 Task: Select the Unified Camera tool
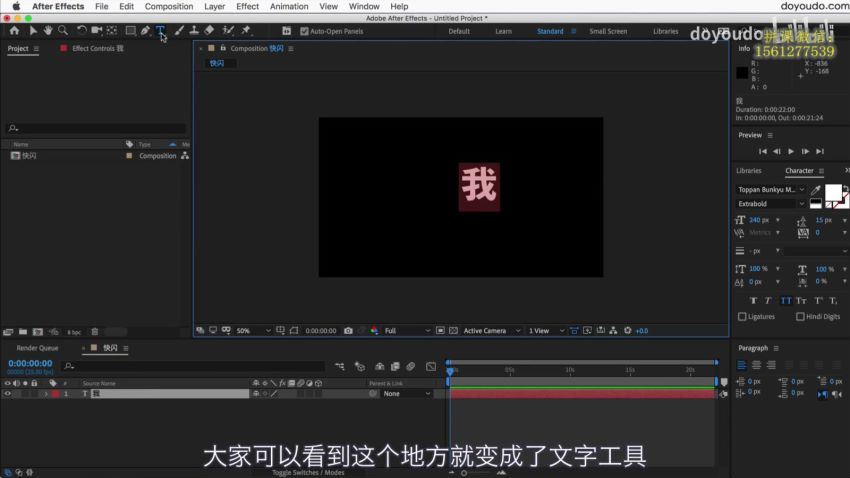pos(97,31)
